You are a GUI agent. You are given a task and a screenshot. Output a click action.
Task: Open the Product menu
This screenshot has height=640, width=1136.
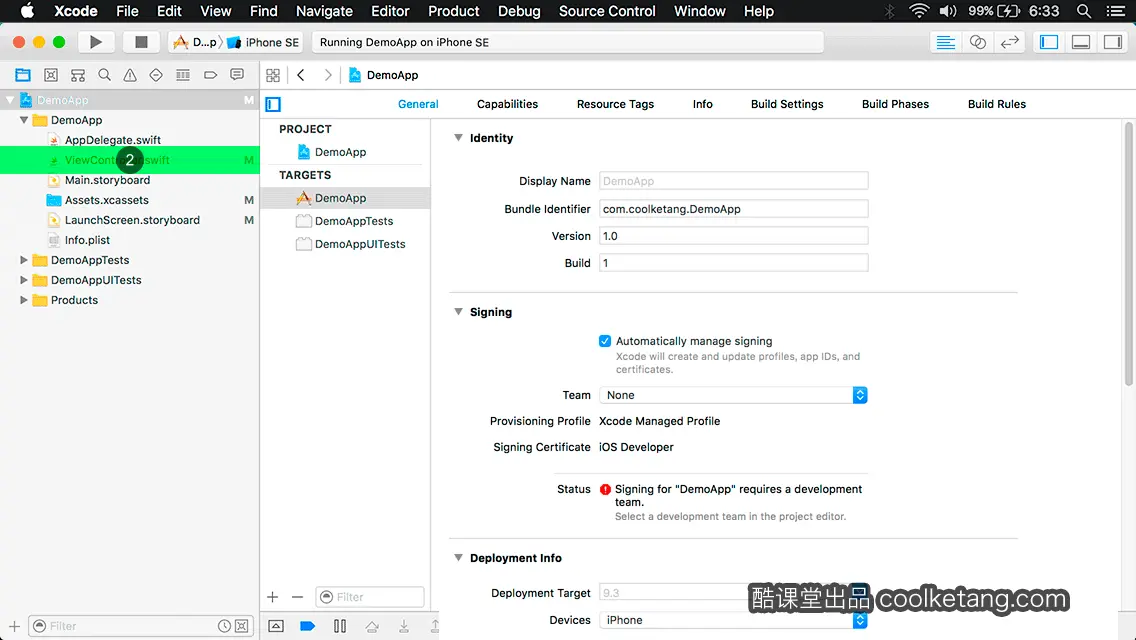(x=454, y=11)
